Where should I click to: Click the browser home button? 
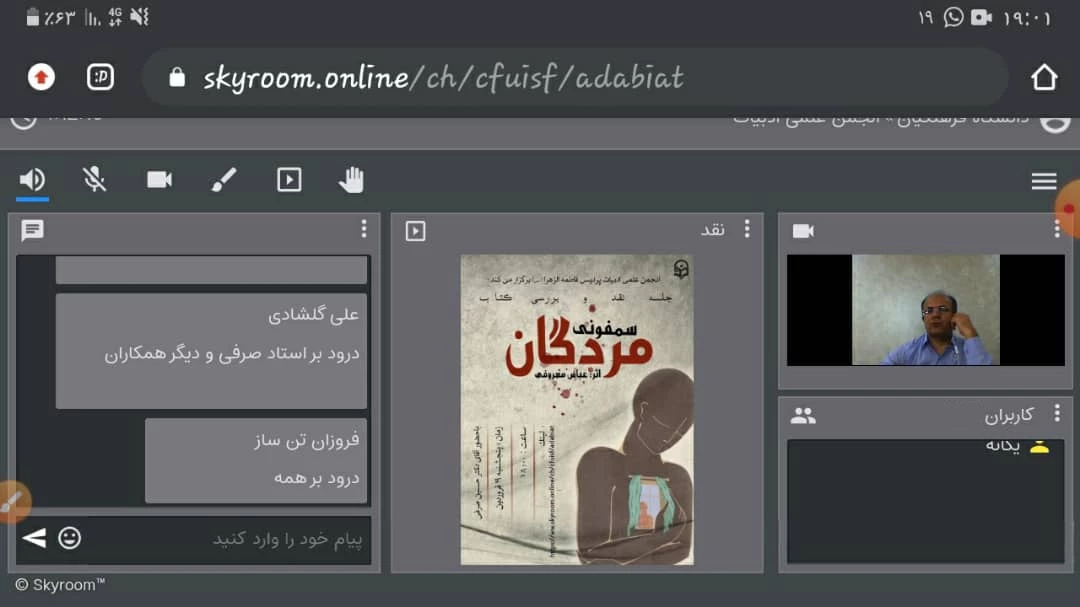[1043, 77]
